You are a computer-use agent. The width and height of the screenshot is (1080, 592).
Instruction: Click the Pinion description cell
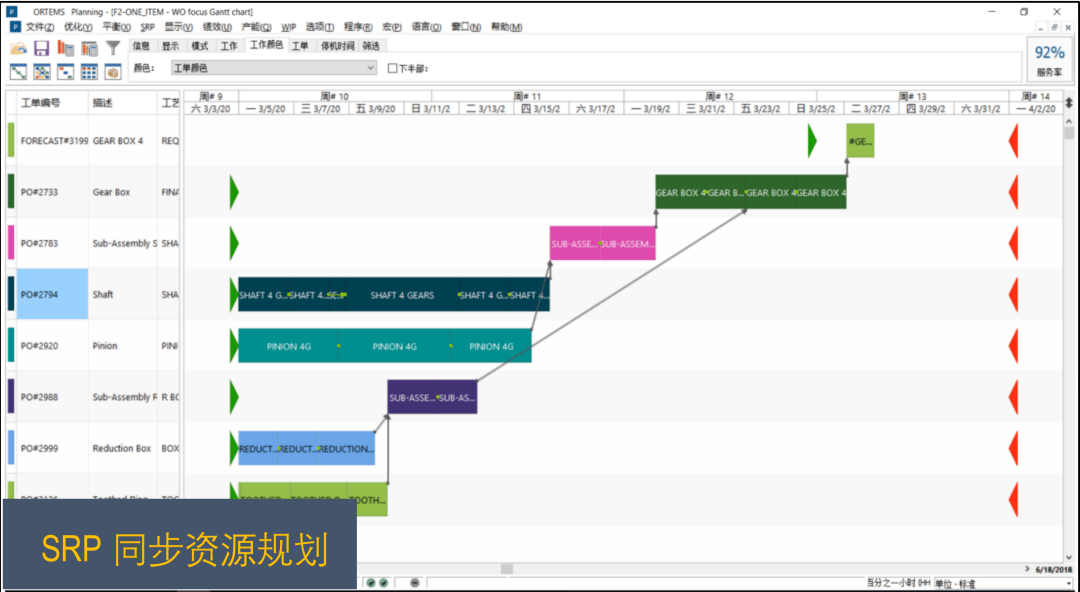[122, 345]
